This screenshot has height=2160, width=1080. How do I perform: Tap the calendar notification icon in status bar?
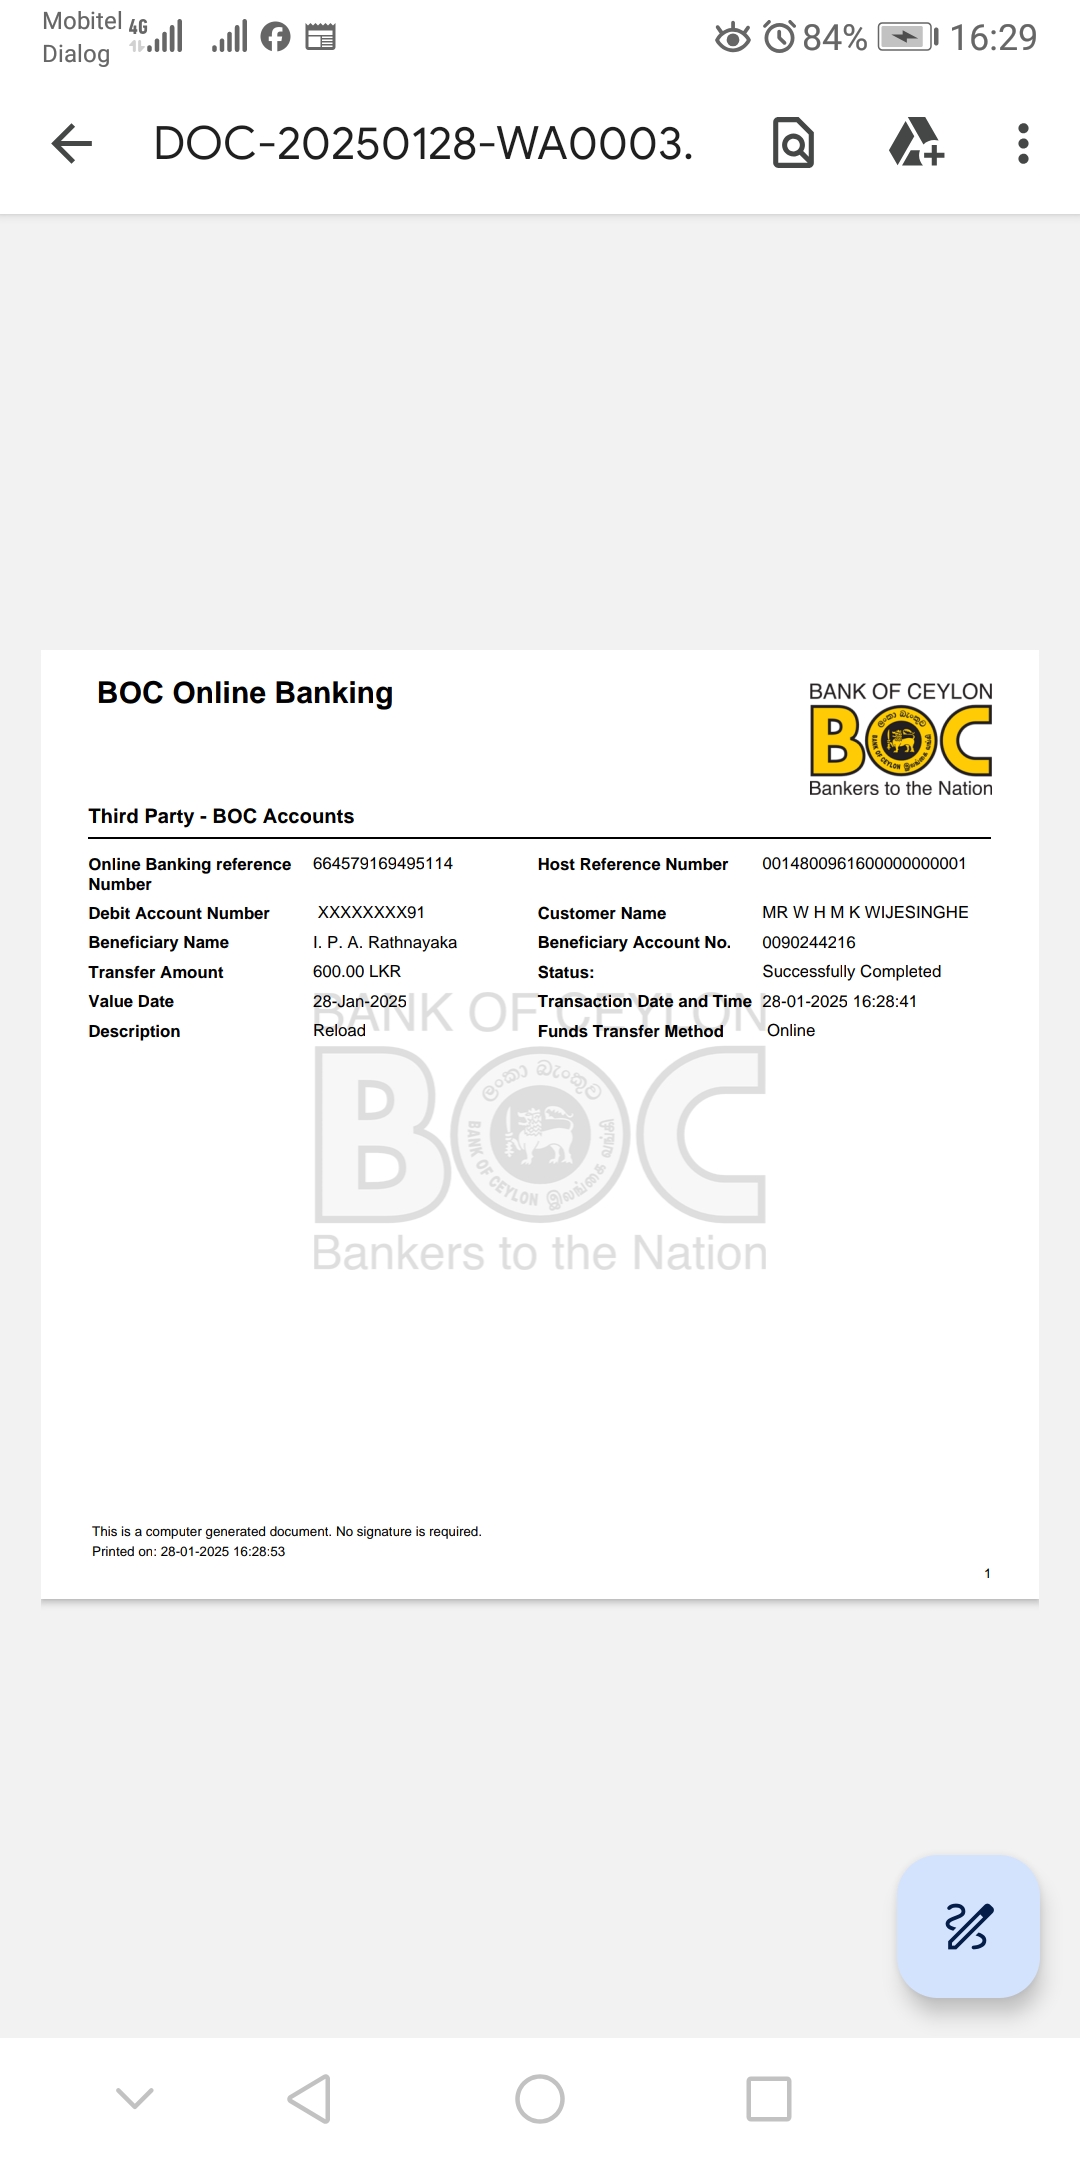320,38
